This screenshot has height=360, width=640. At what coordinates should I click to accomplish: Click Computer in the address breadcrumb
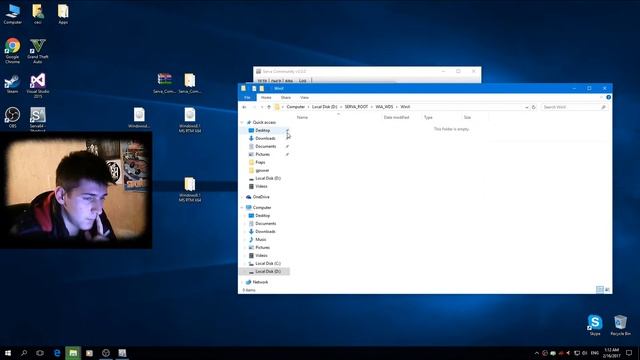click(x=296, y=107)
